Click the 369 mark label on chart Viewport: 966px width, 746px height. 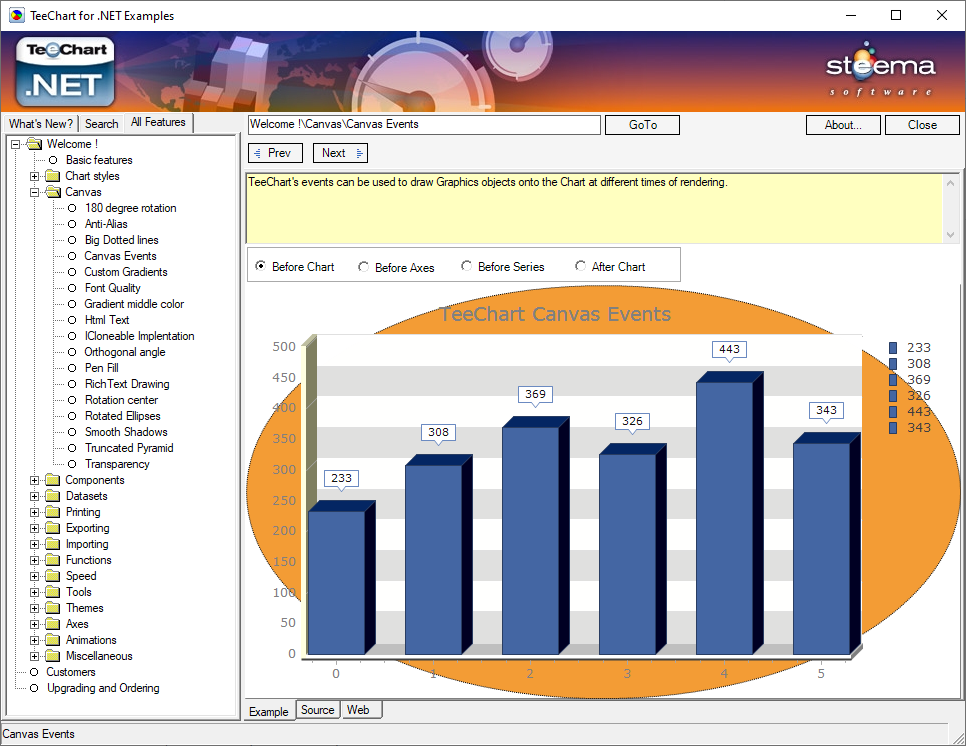535,394
